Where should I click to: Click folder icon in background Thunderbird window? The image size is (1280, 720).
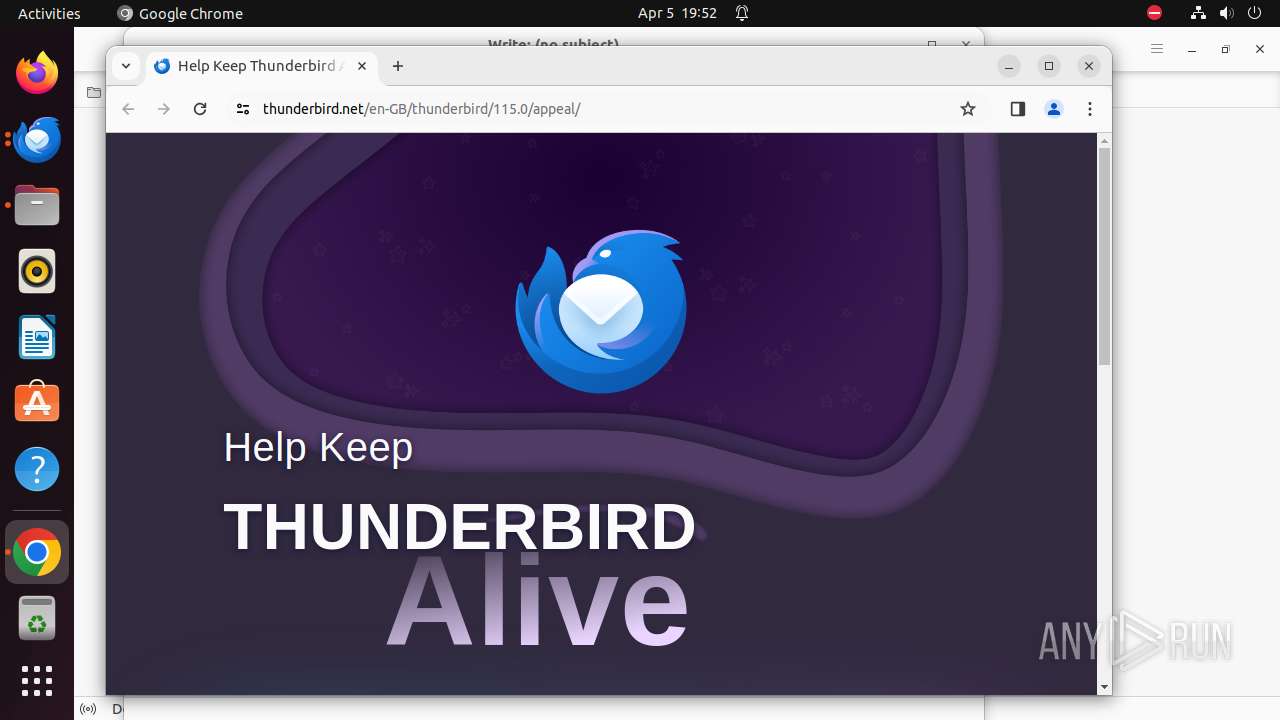[94, 93]
